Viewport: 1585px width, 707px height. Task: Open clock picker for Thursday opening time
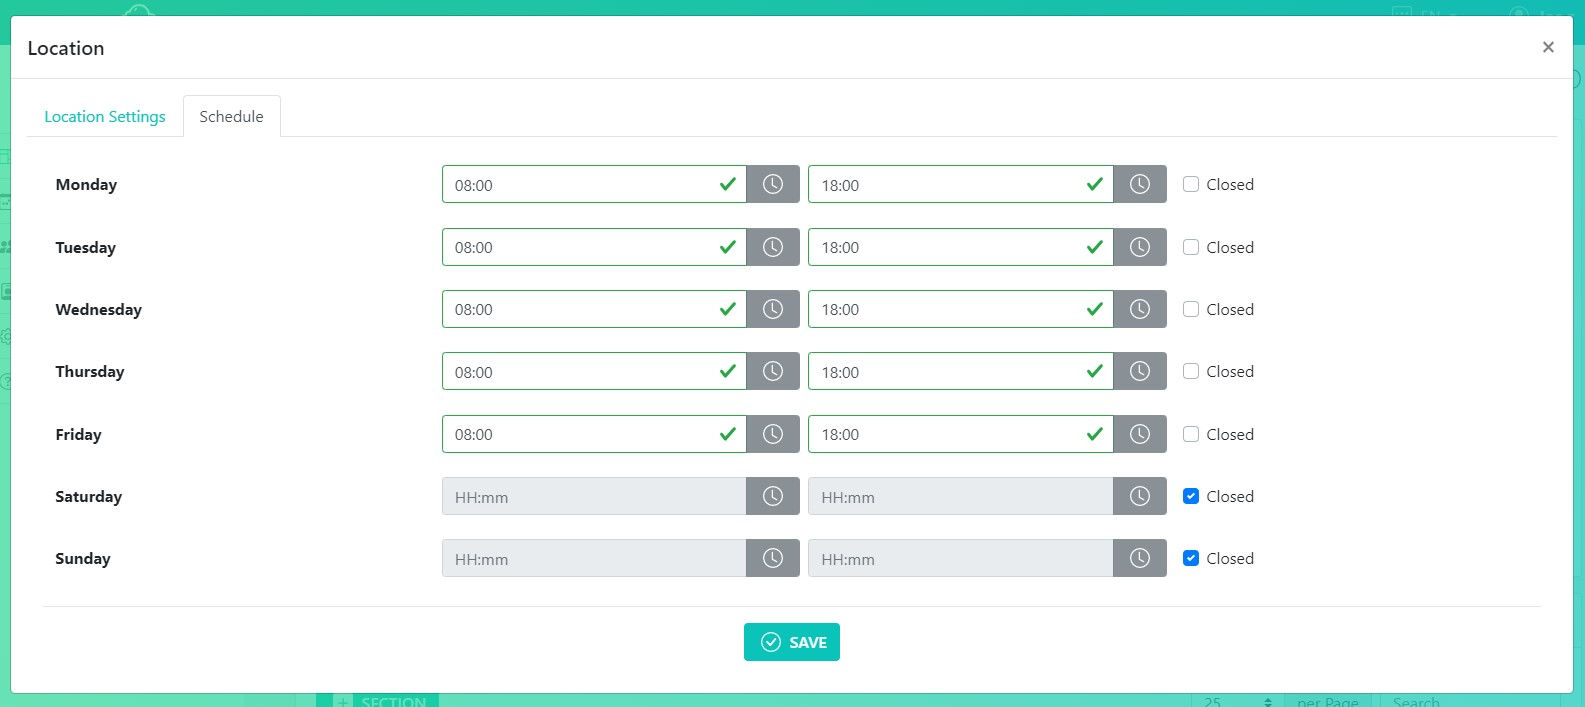[x=772, y=371]
